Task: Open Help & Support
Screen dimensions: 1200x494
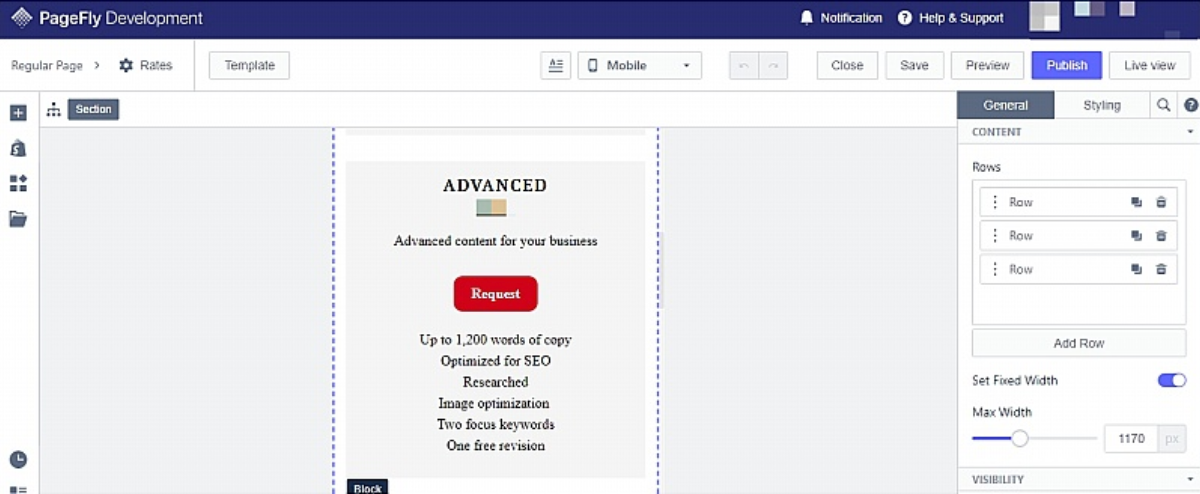Action: (950, 18)
